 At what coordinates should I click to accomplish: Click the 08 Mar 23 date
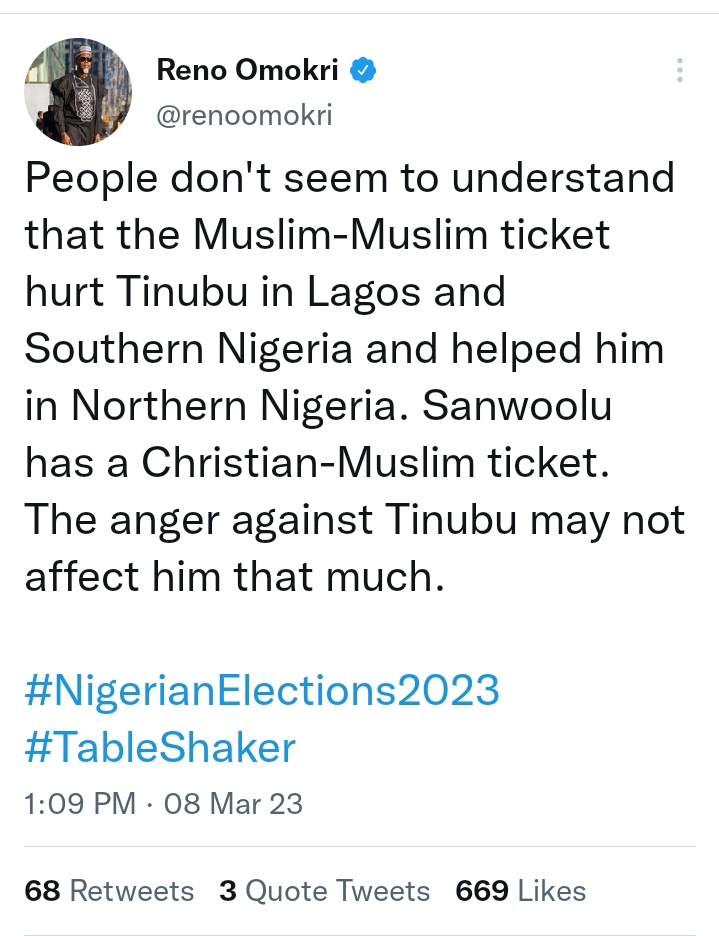233,803
